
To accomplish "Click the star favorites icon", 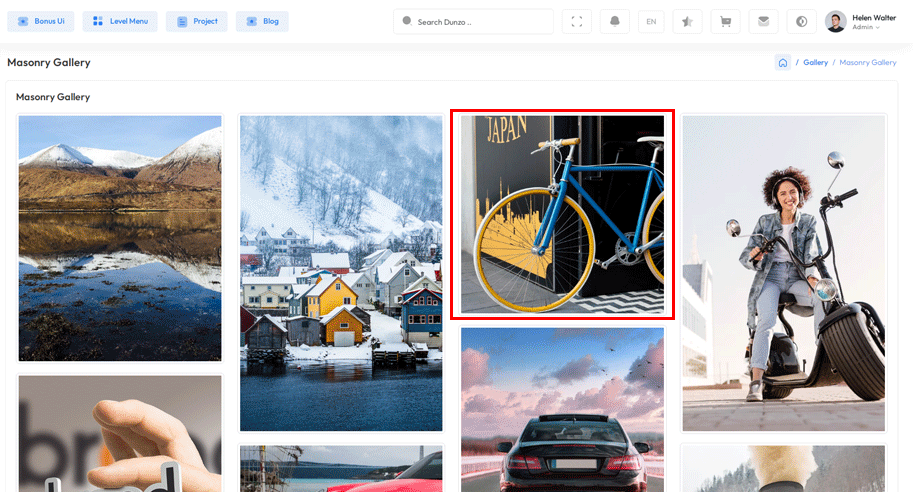I will 687,21.
